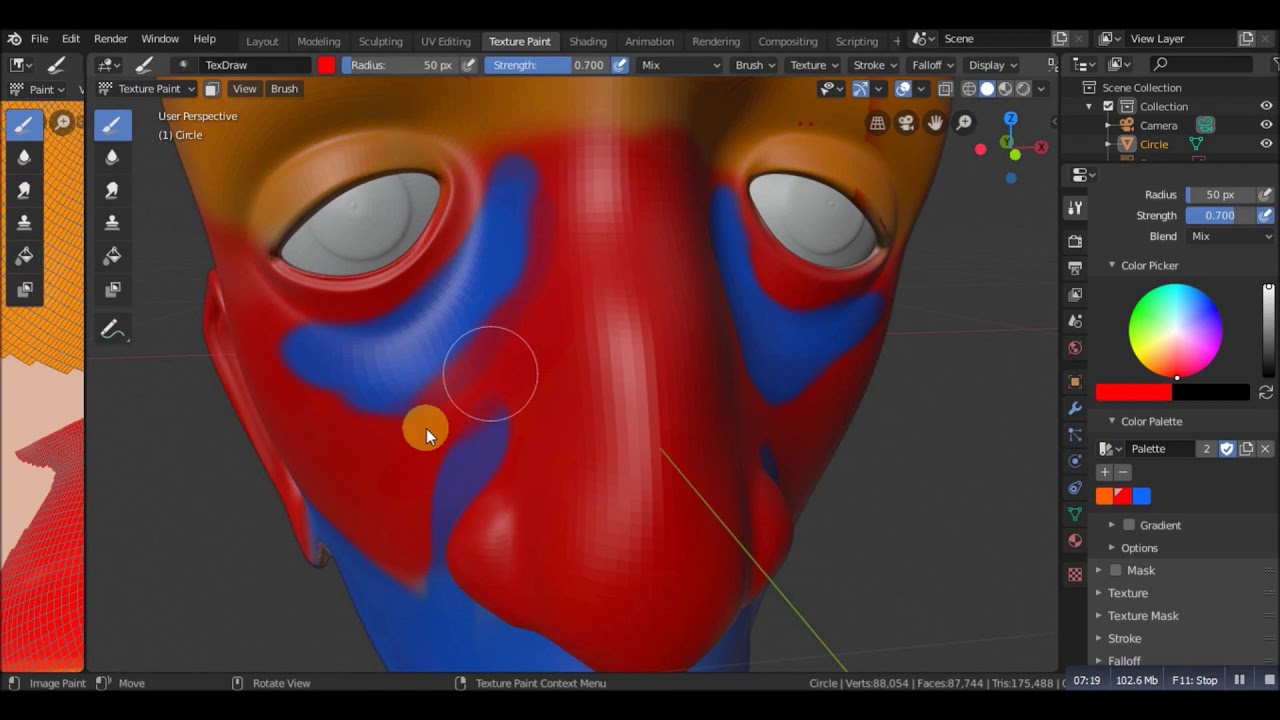Select the Mask tool in the 3D viewport toolbar
This screenshot has width=1280, height=720.
(x=112, y=290)
